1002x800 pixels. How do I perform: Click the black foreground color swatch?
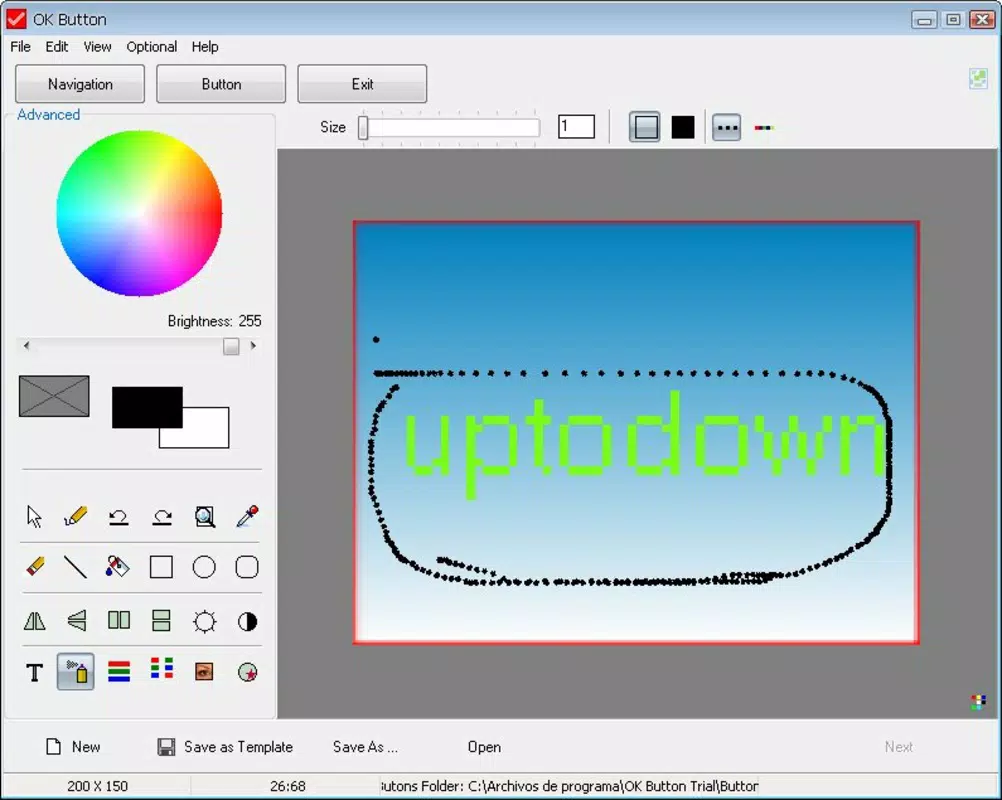(147, 407)
